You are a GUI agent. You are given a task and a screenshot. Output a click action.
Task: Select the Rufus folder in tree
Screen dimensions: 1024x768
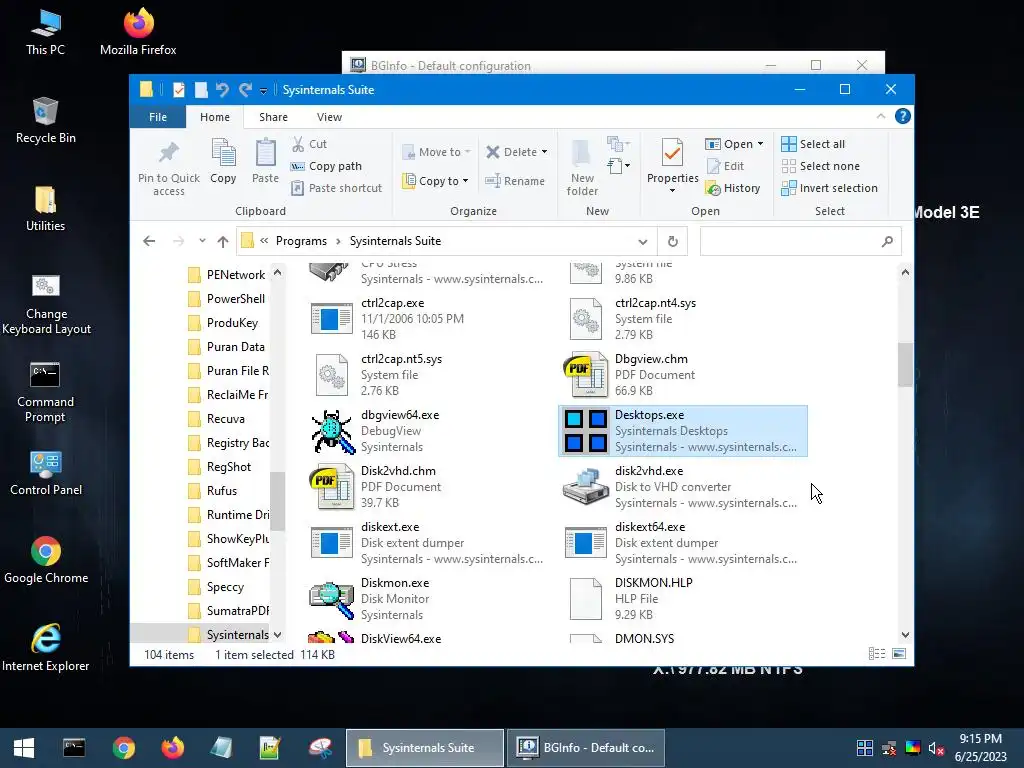pos(222,491)
